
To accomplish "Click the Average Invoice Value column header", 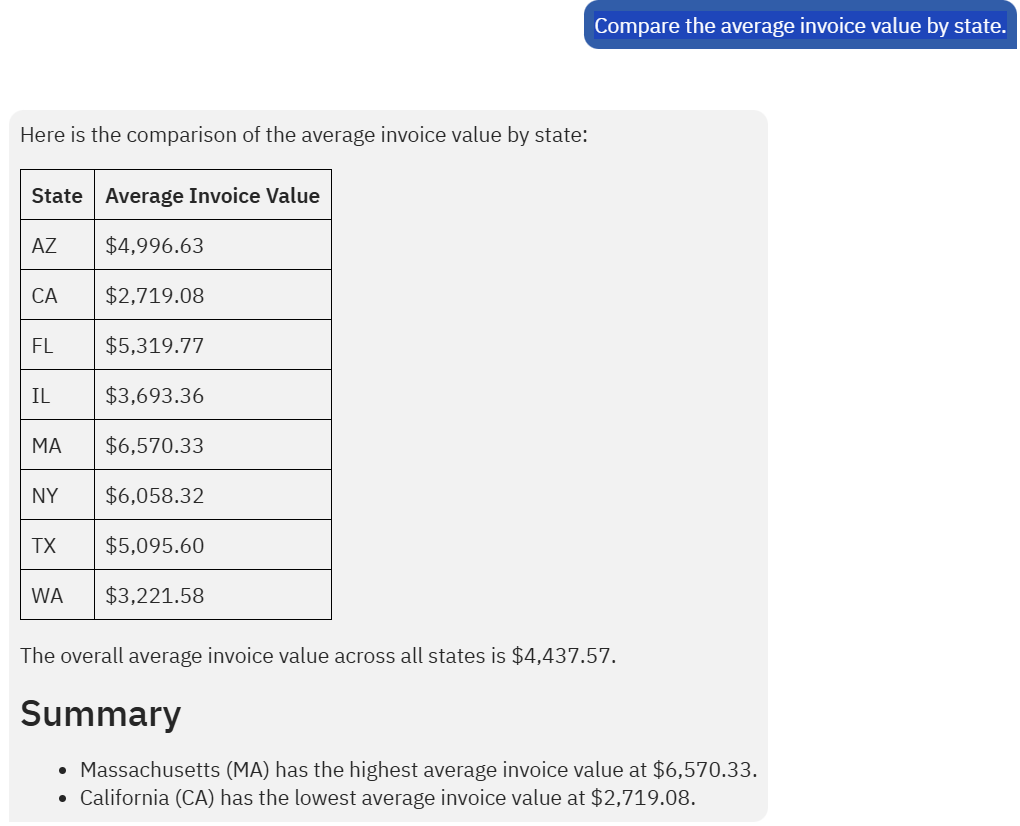I will coord(212,196).
